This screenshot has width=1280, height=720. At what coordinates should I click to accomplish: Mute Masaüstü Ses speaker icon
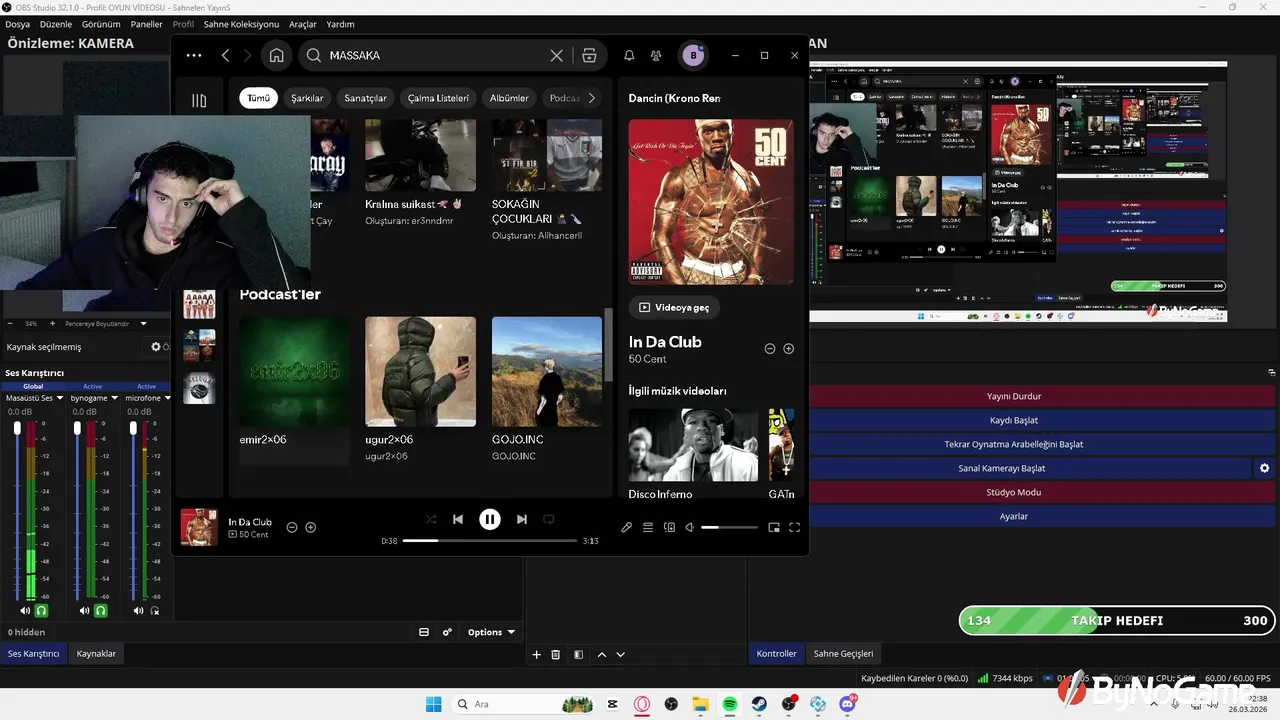[x=25, y=611]
